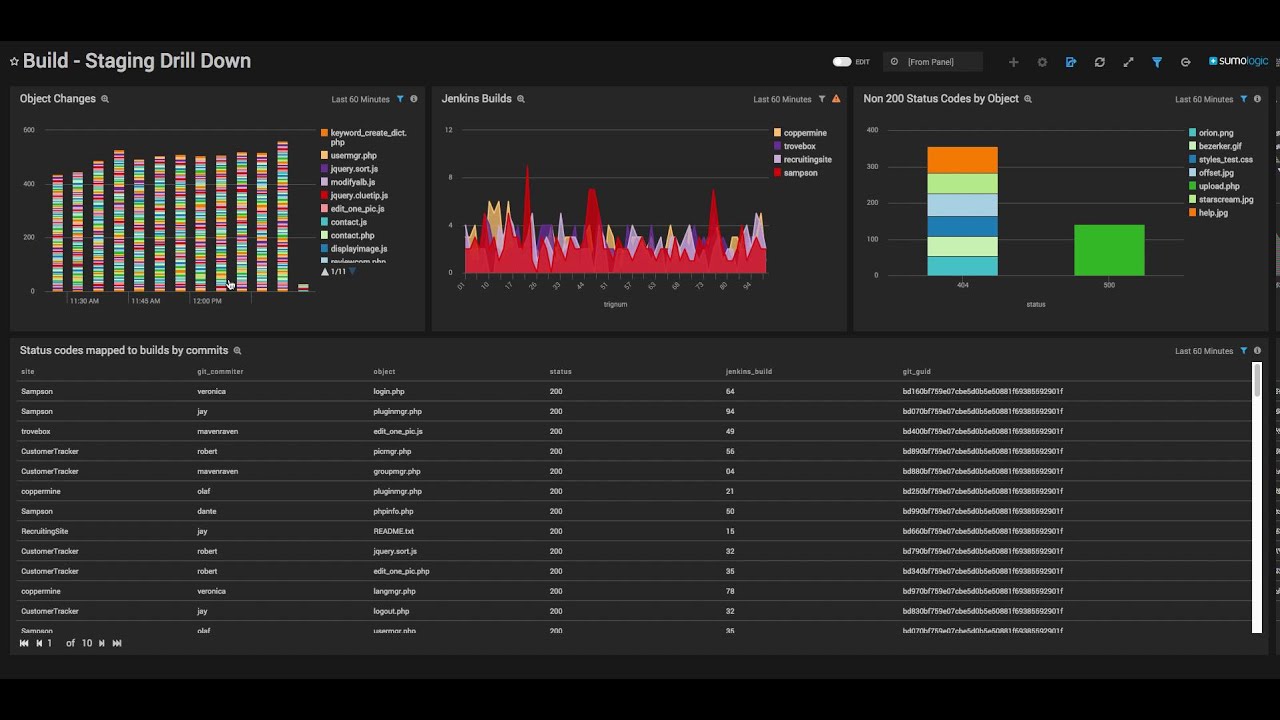Click the blue share dashboard icon
Screen dimensions: 1280x720
[1071, 62]
